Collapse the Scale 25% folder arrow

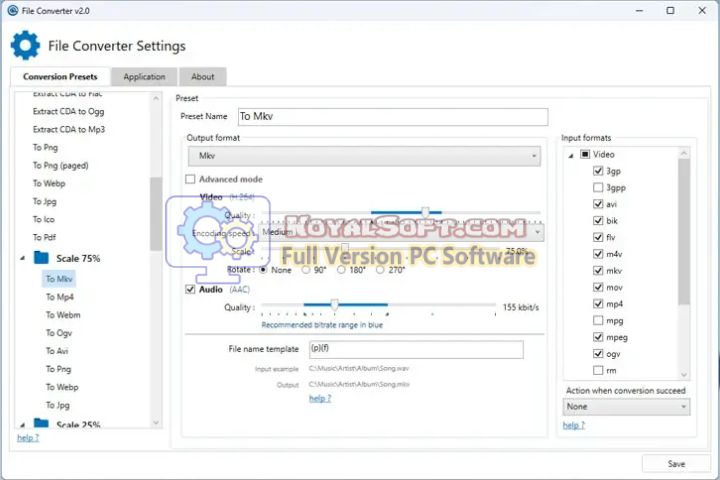[x=22, y=425]
